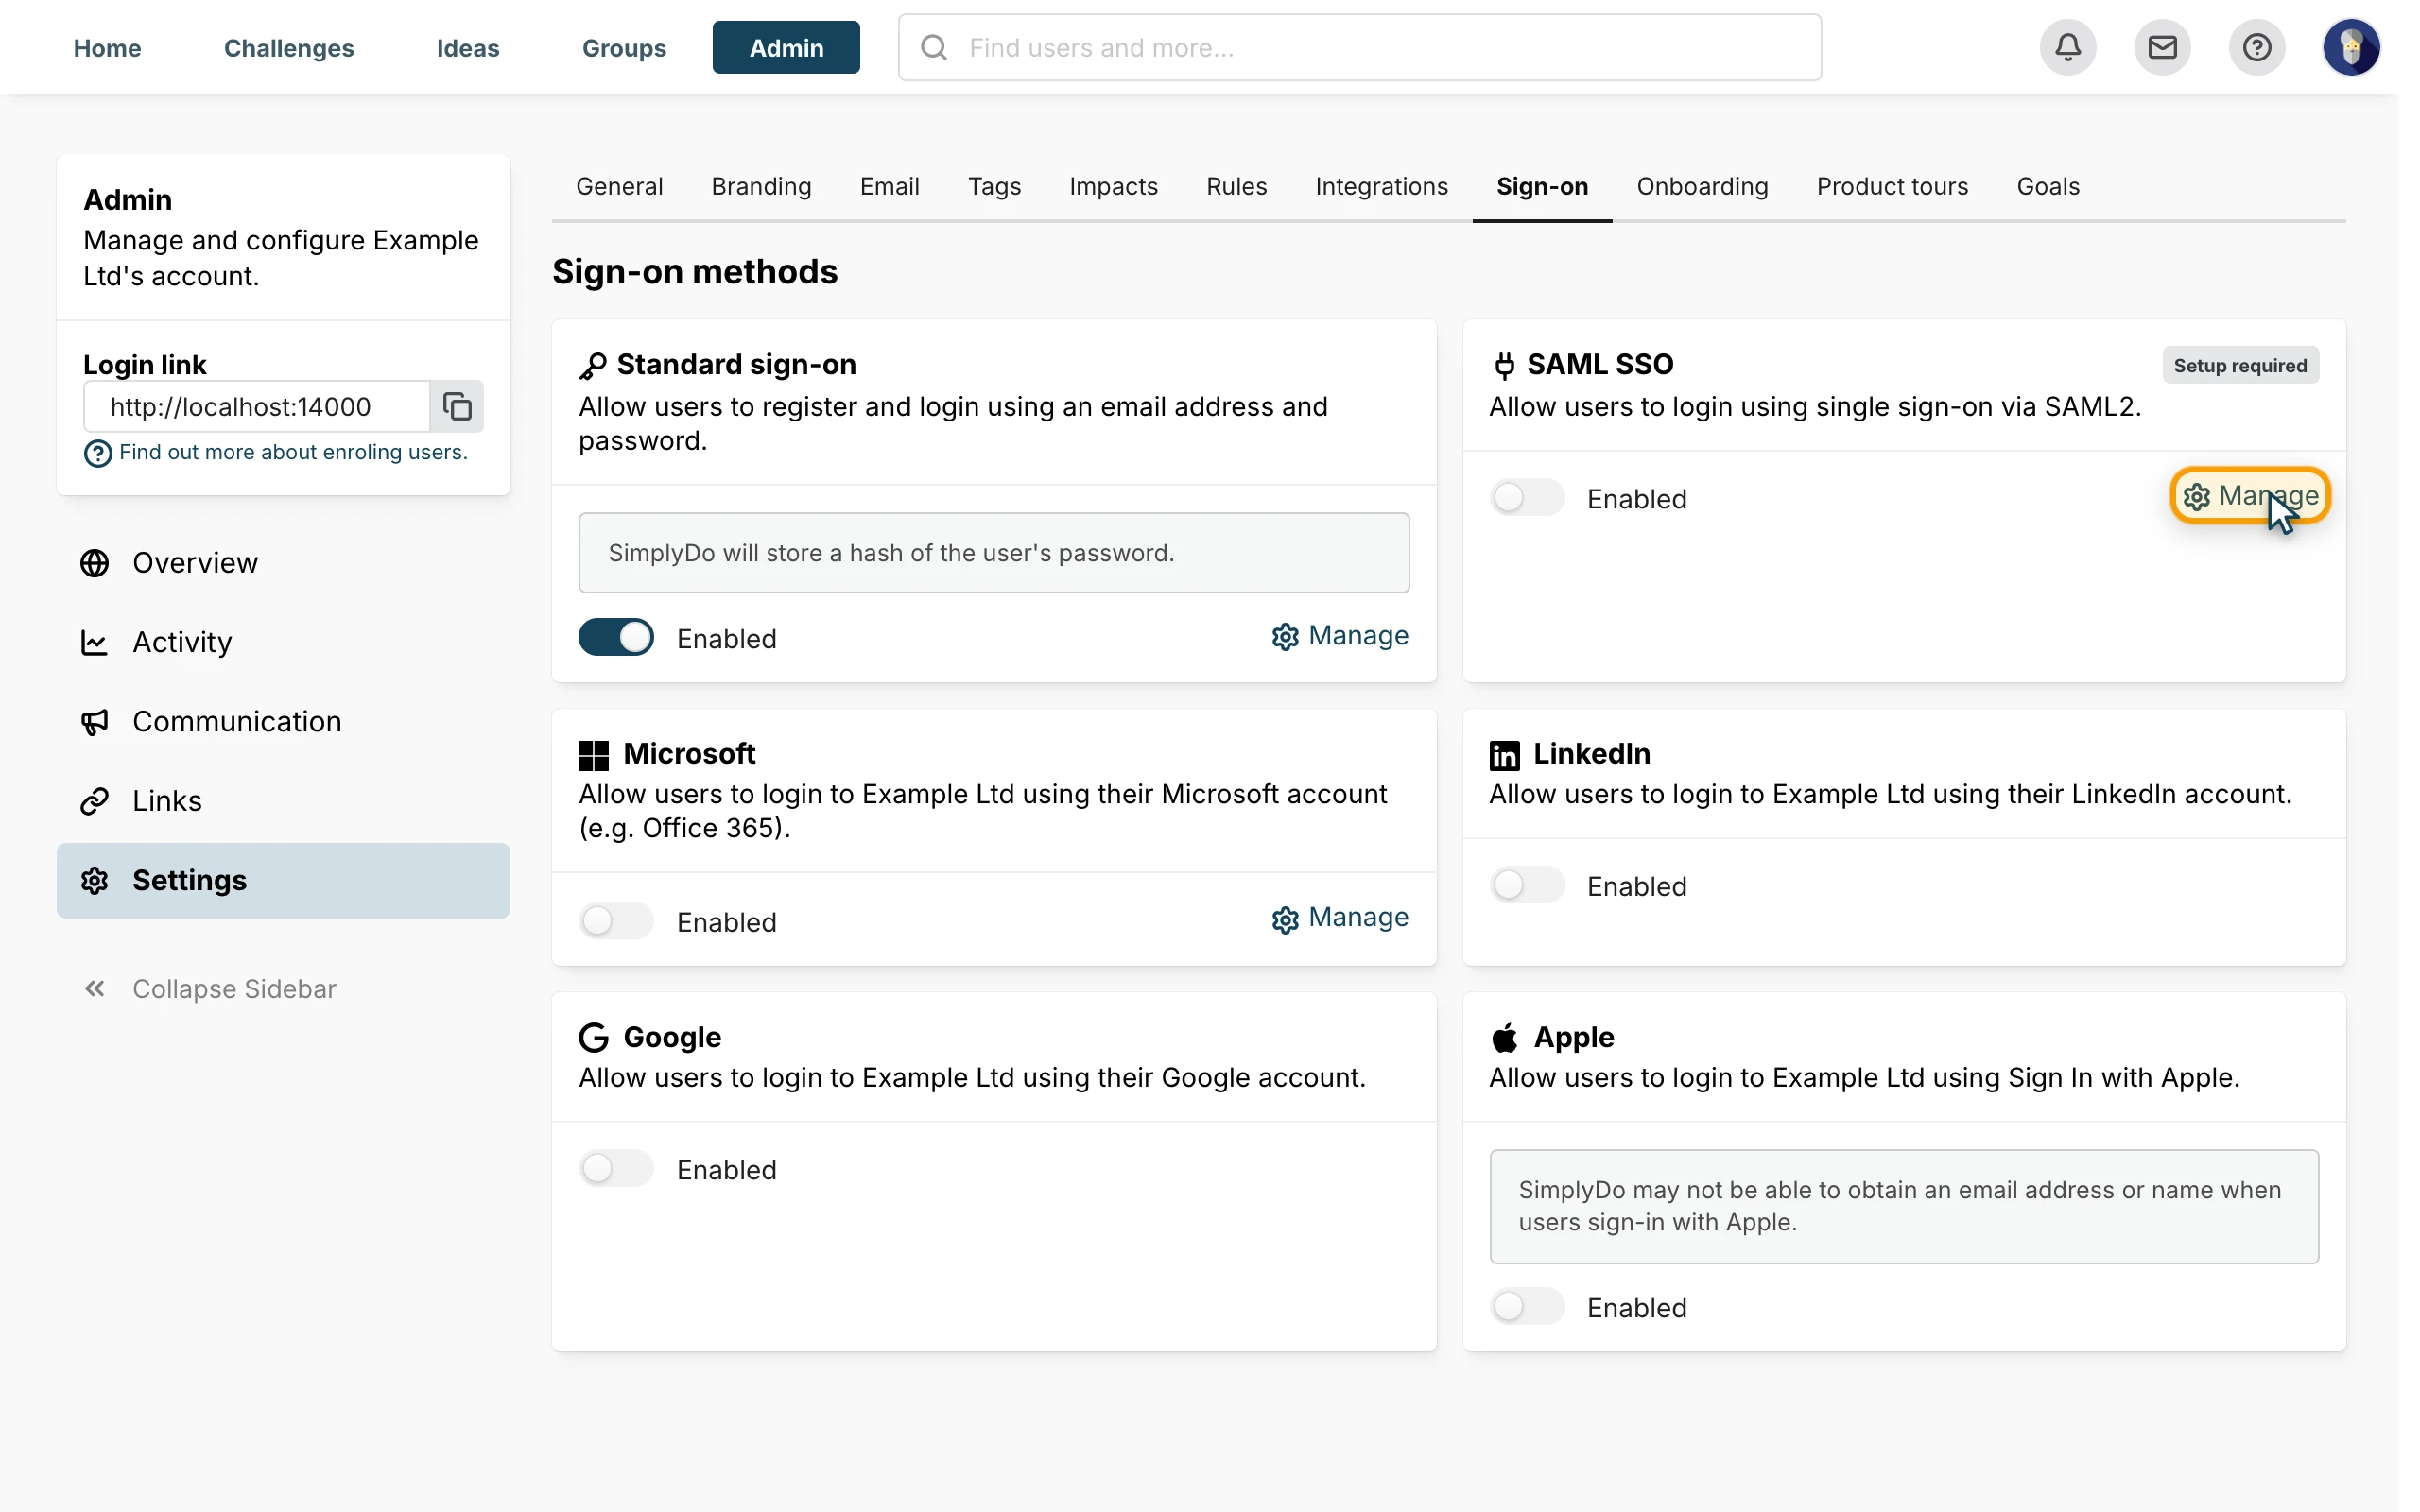The height and width of the screenshot is (1512, 2420).
Task: Click the SAML SSO plug icon
Action: (1504, 365)
